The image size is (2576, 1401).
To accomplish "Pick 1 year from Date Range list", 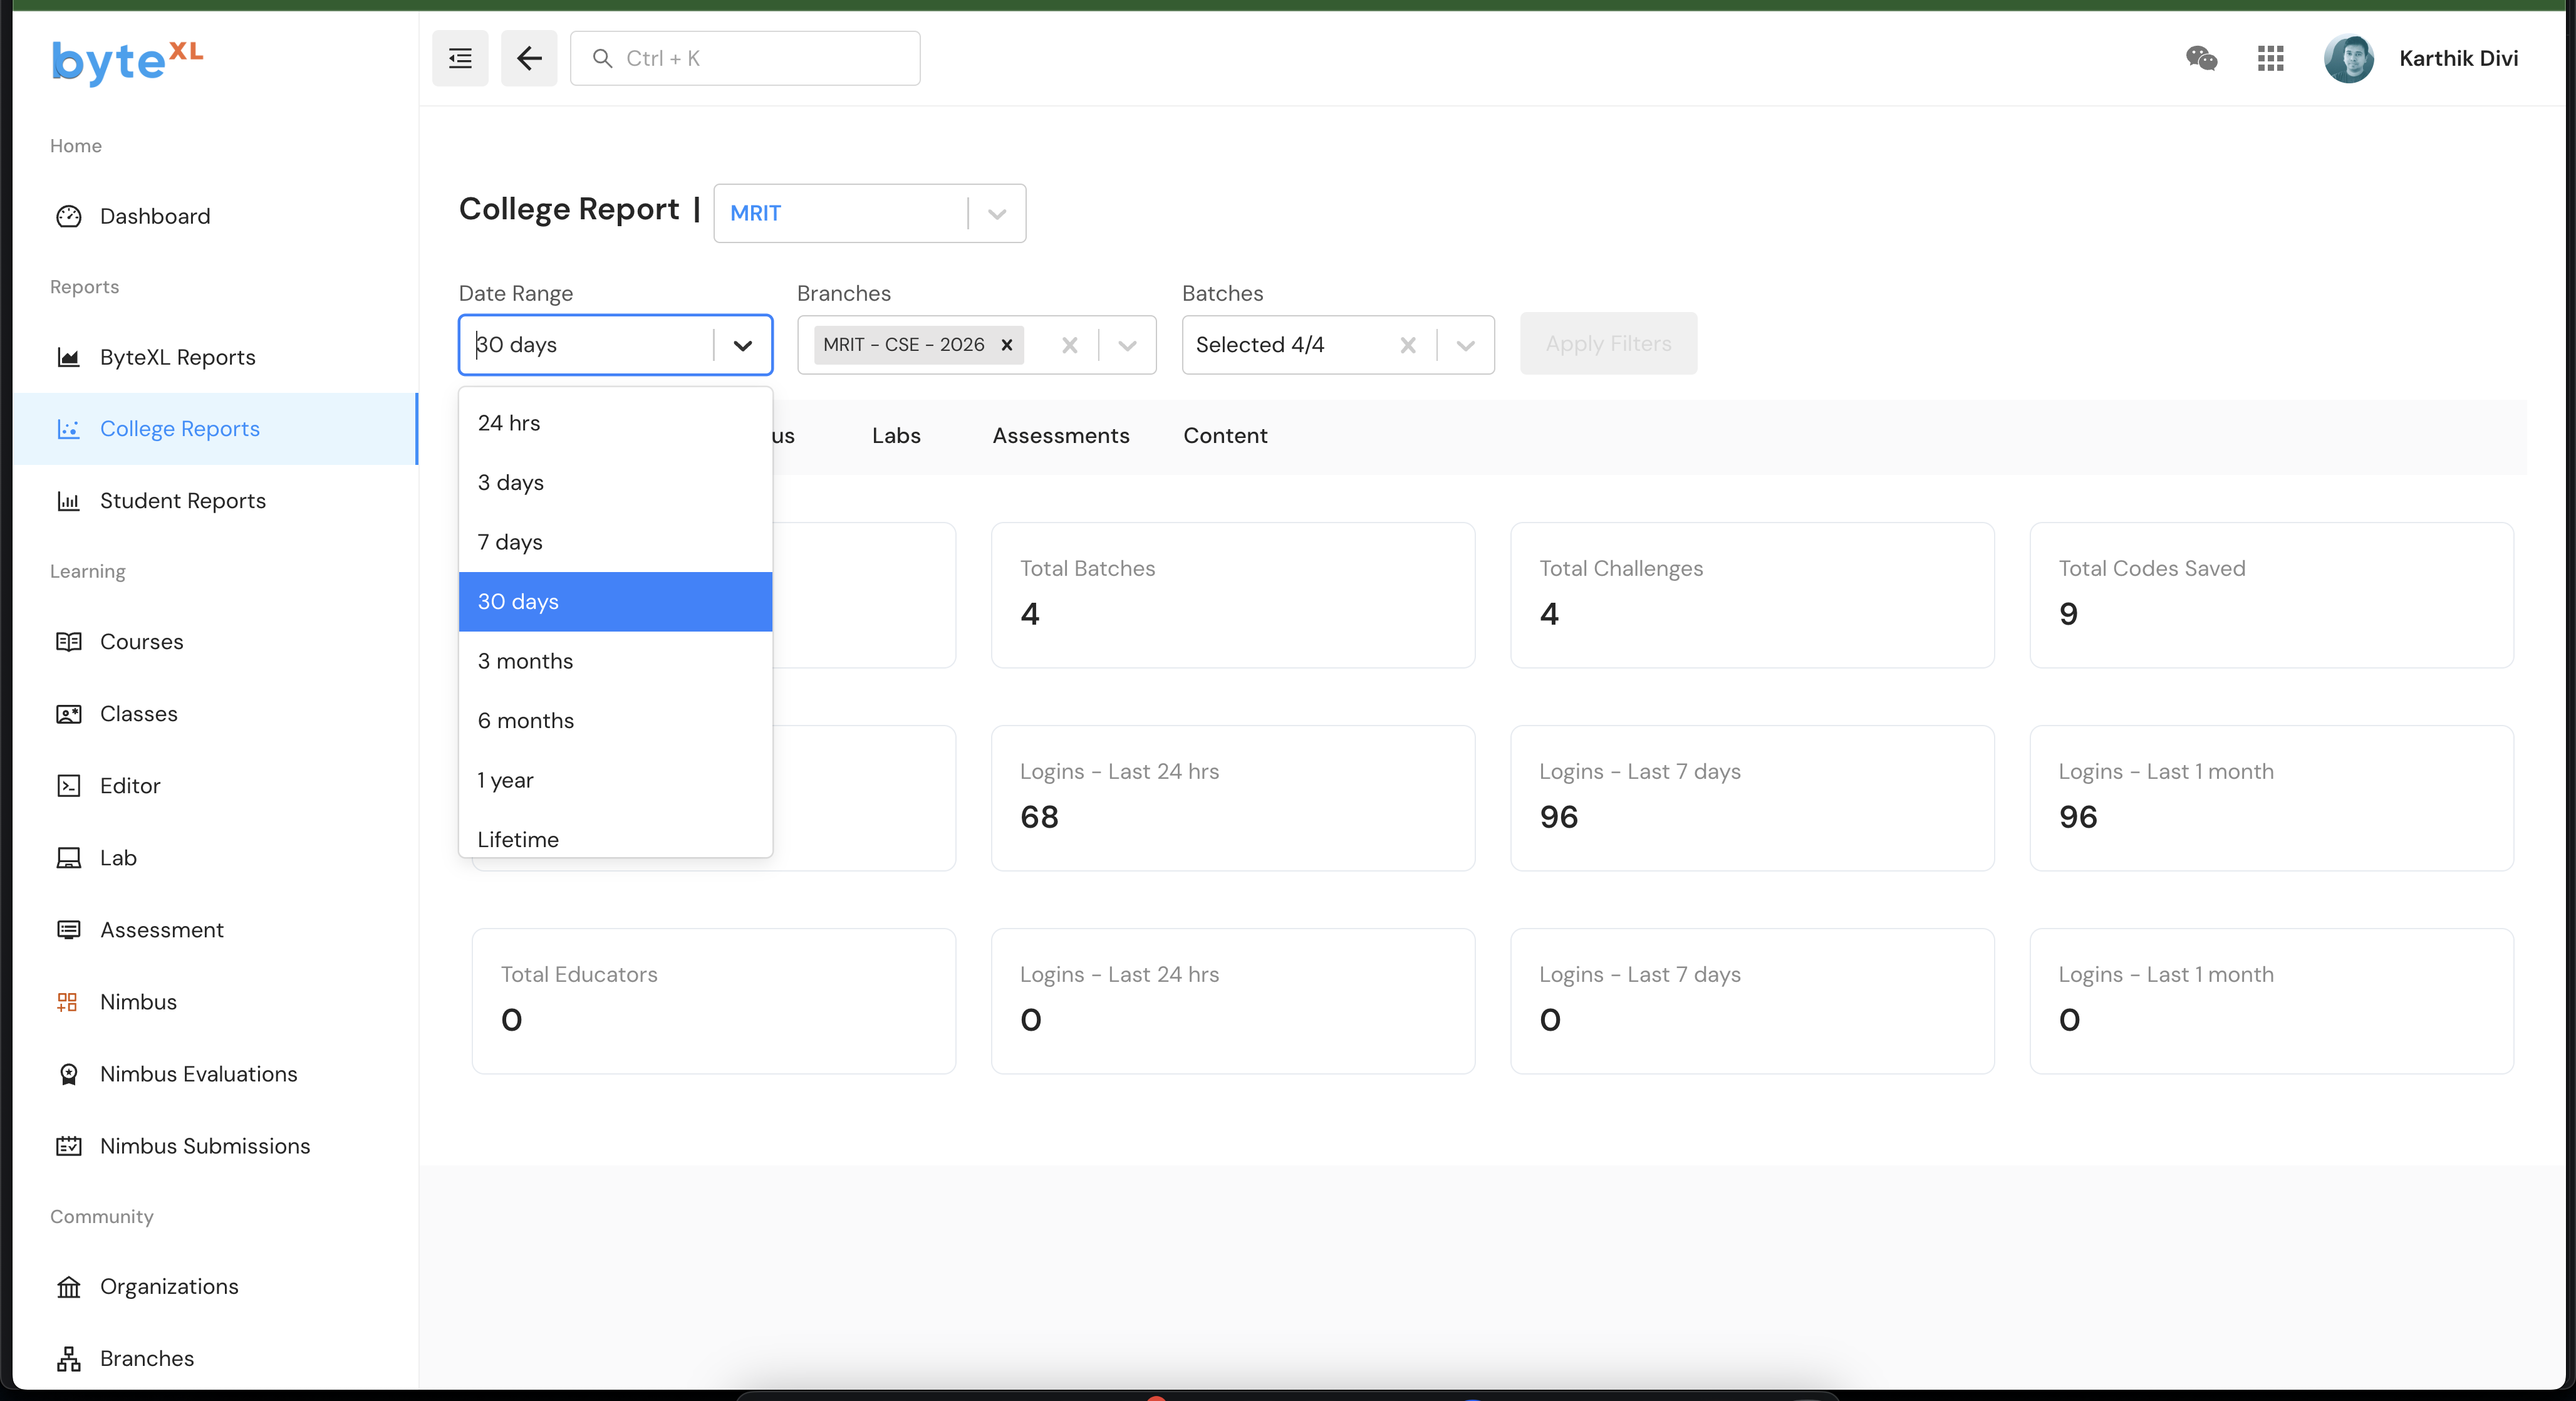I will pos(615,780).
